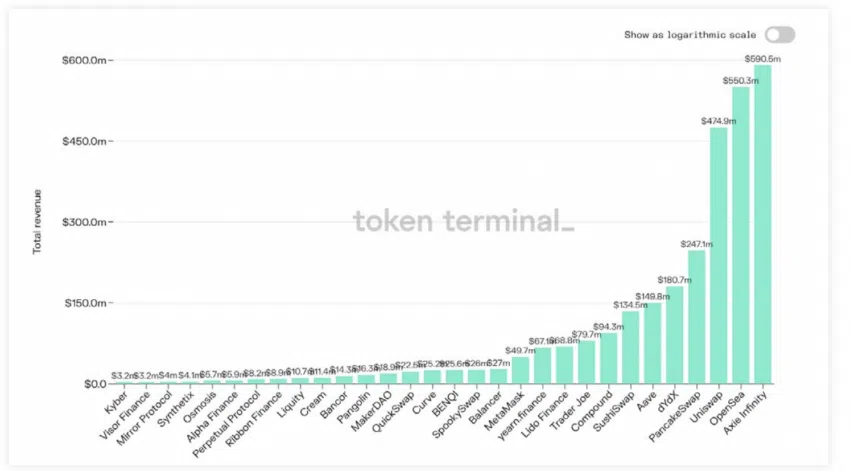The height and width of the screenshot is (471, 850).
Task: Select the Compound bar
Action: 608,358
